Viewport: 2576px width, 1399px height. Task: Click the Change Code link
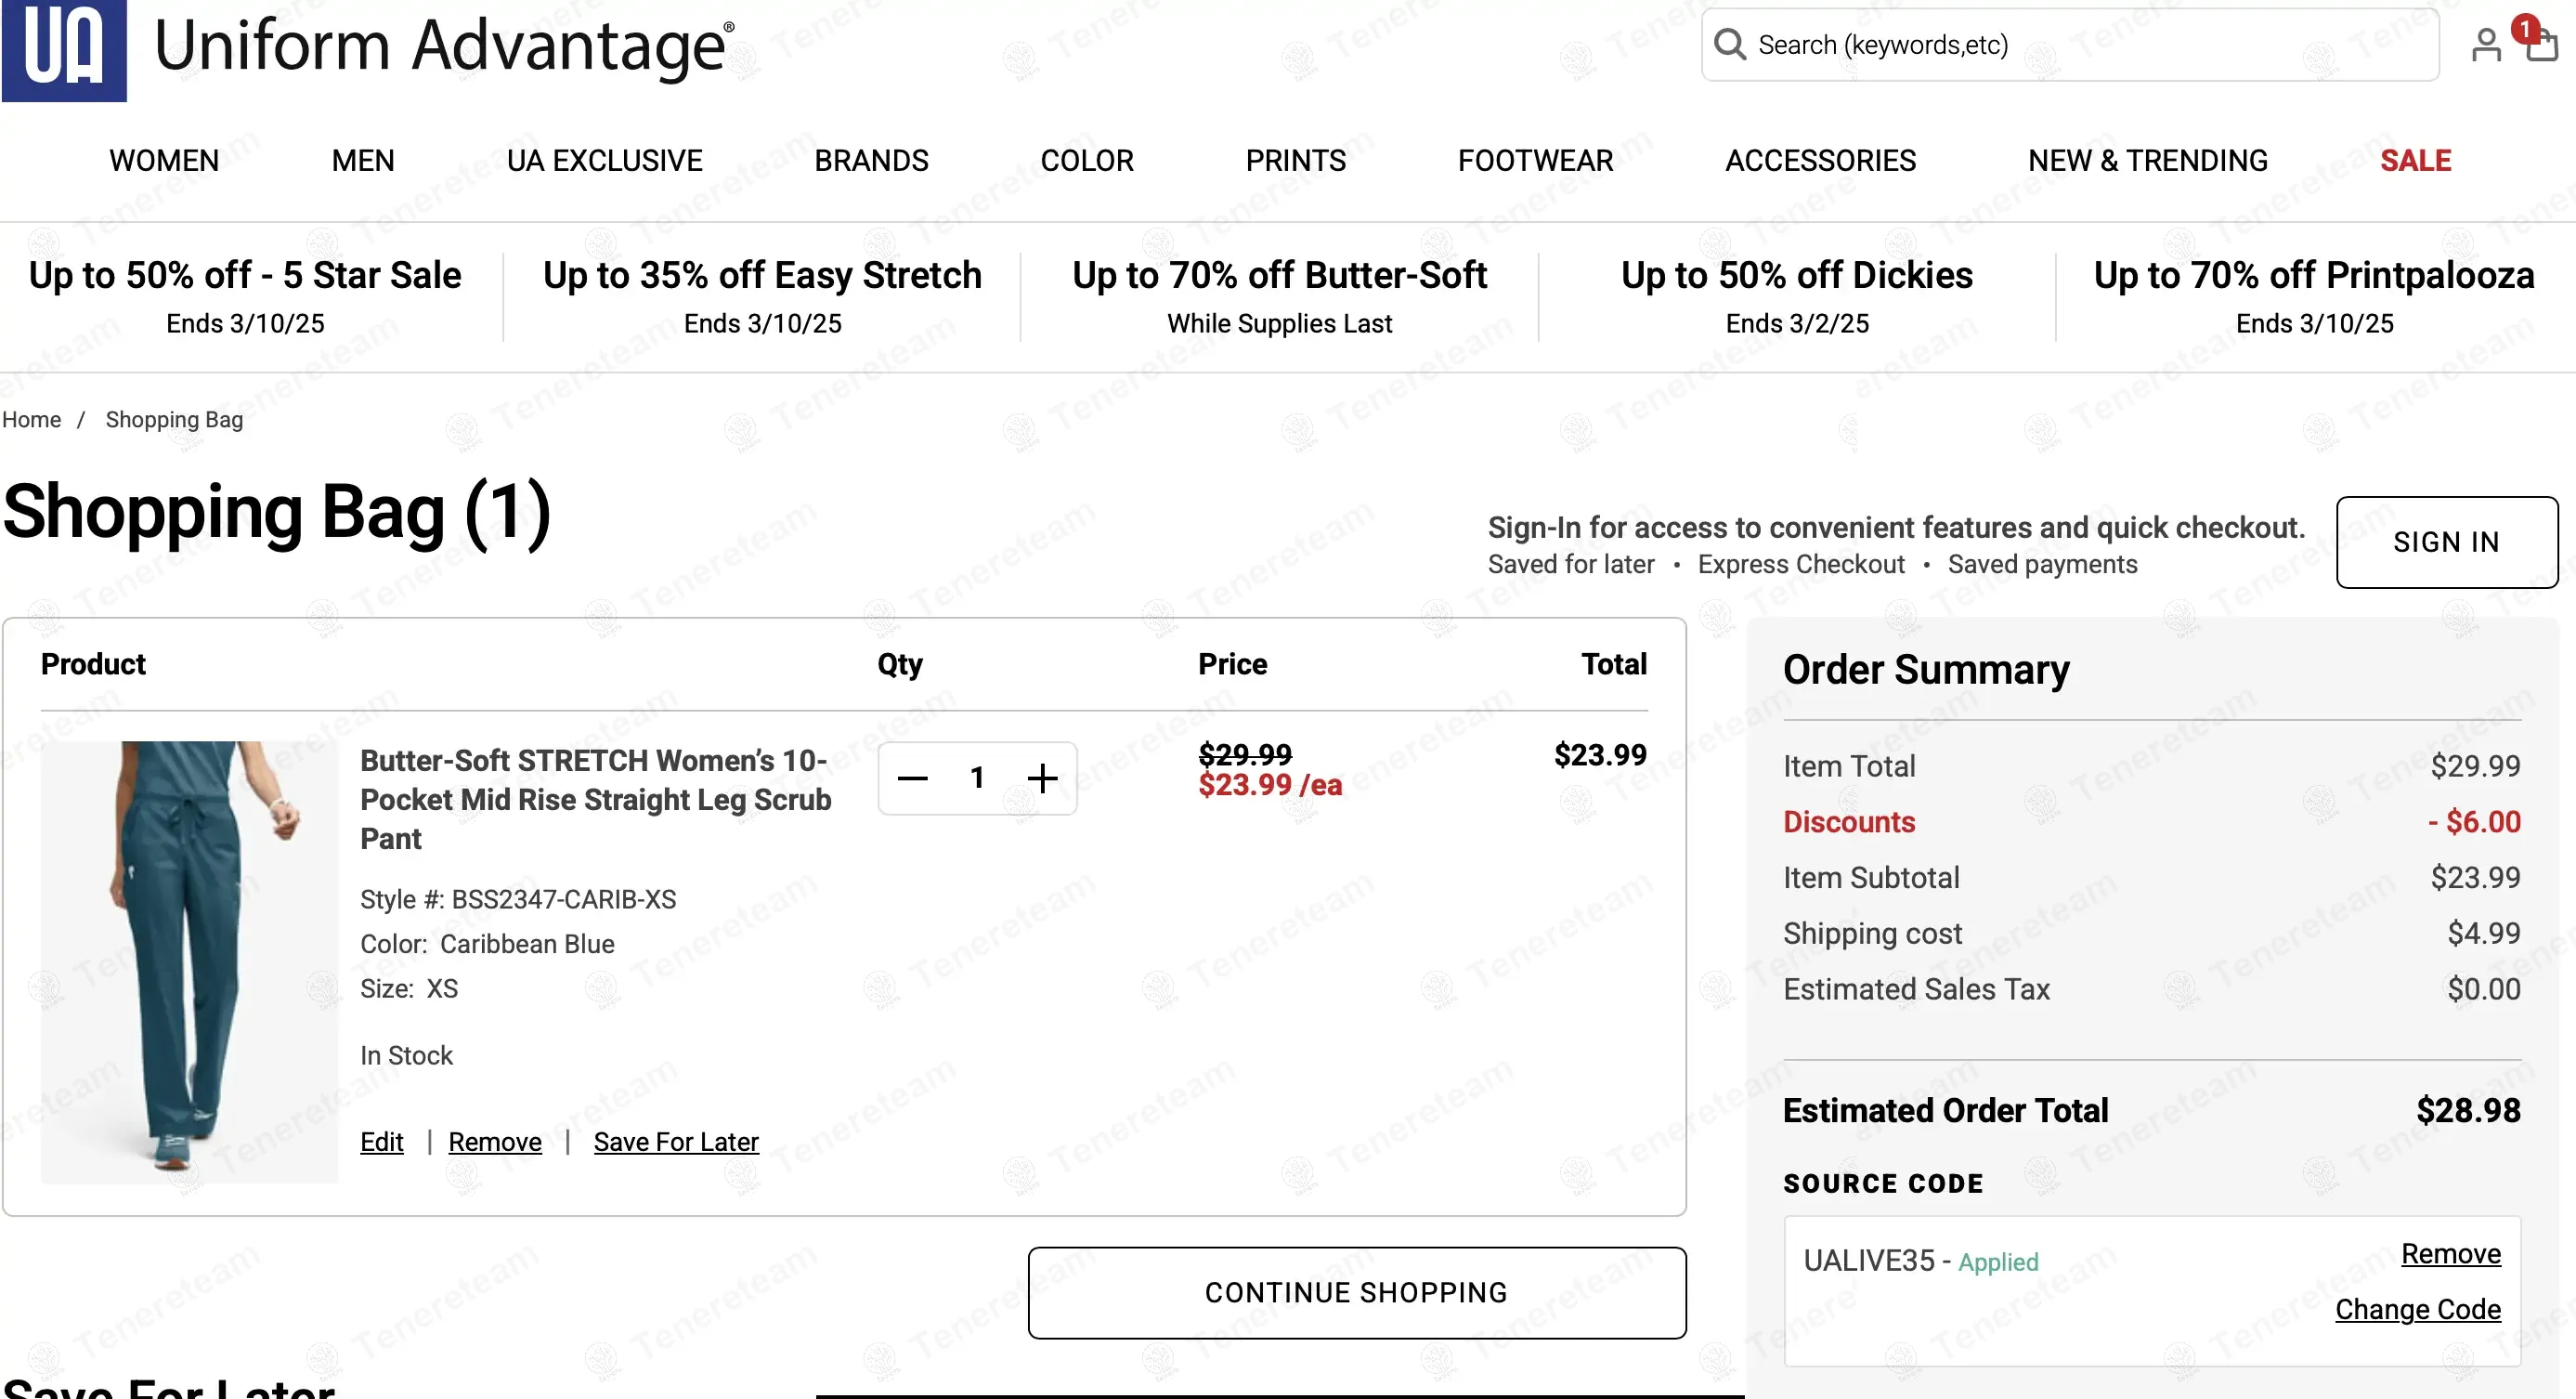click(2417, 1309)
